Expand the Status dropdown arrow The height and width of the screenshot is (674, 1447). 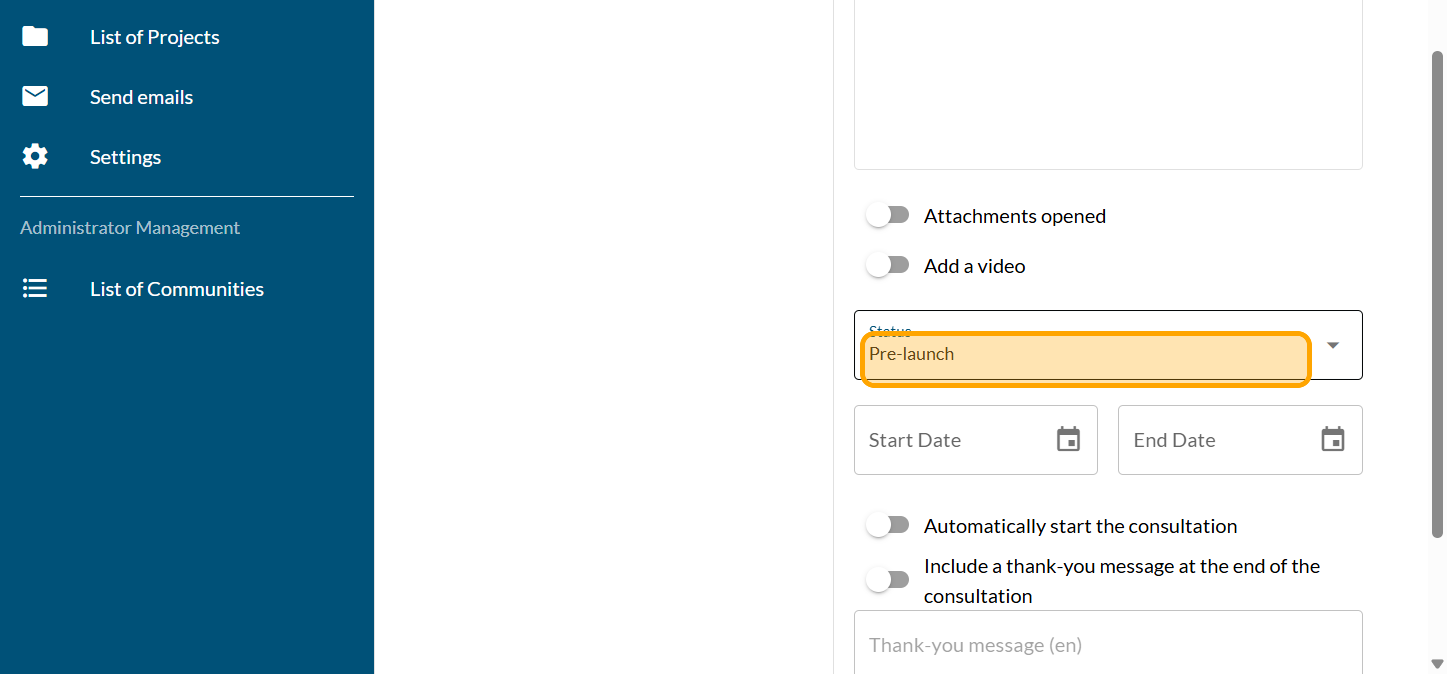pyautogui.click(x=1332, y=345)
